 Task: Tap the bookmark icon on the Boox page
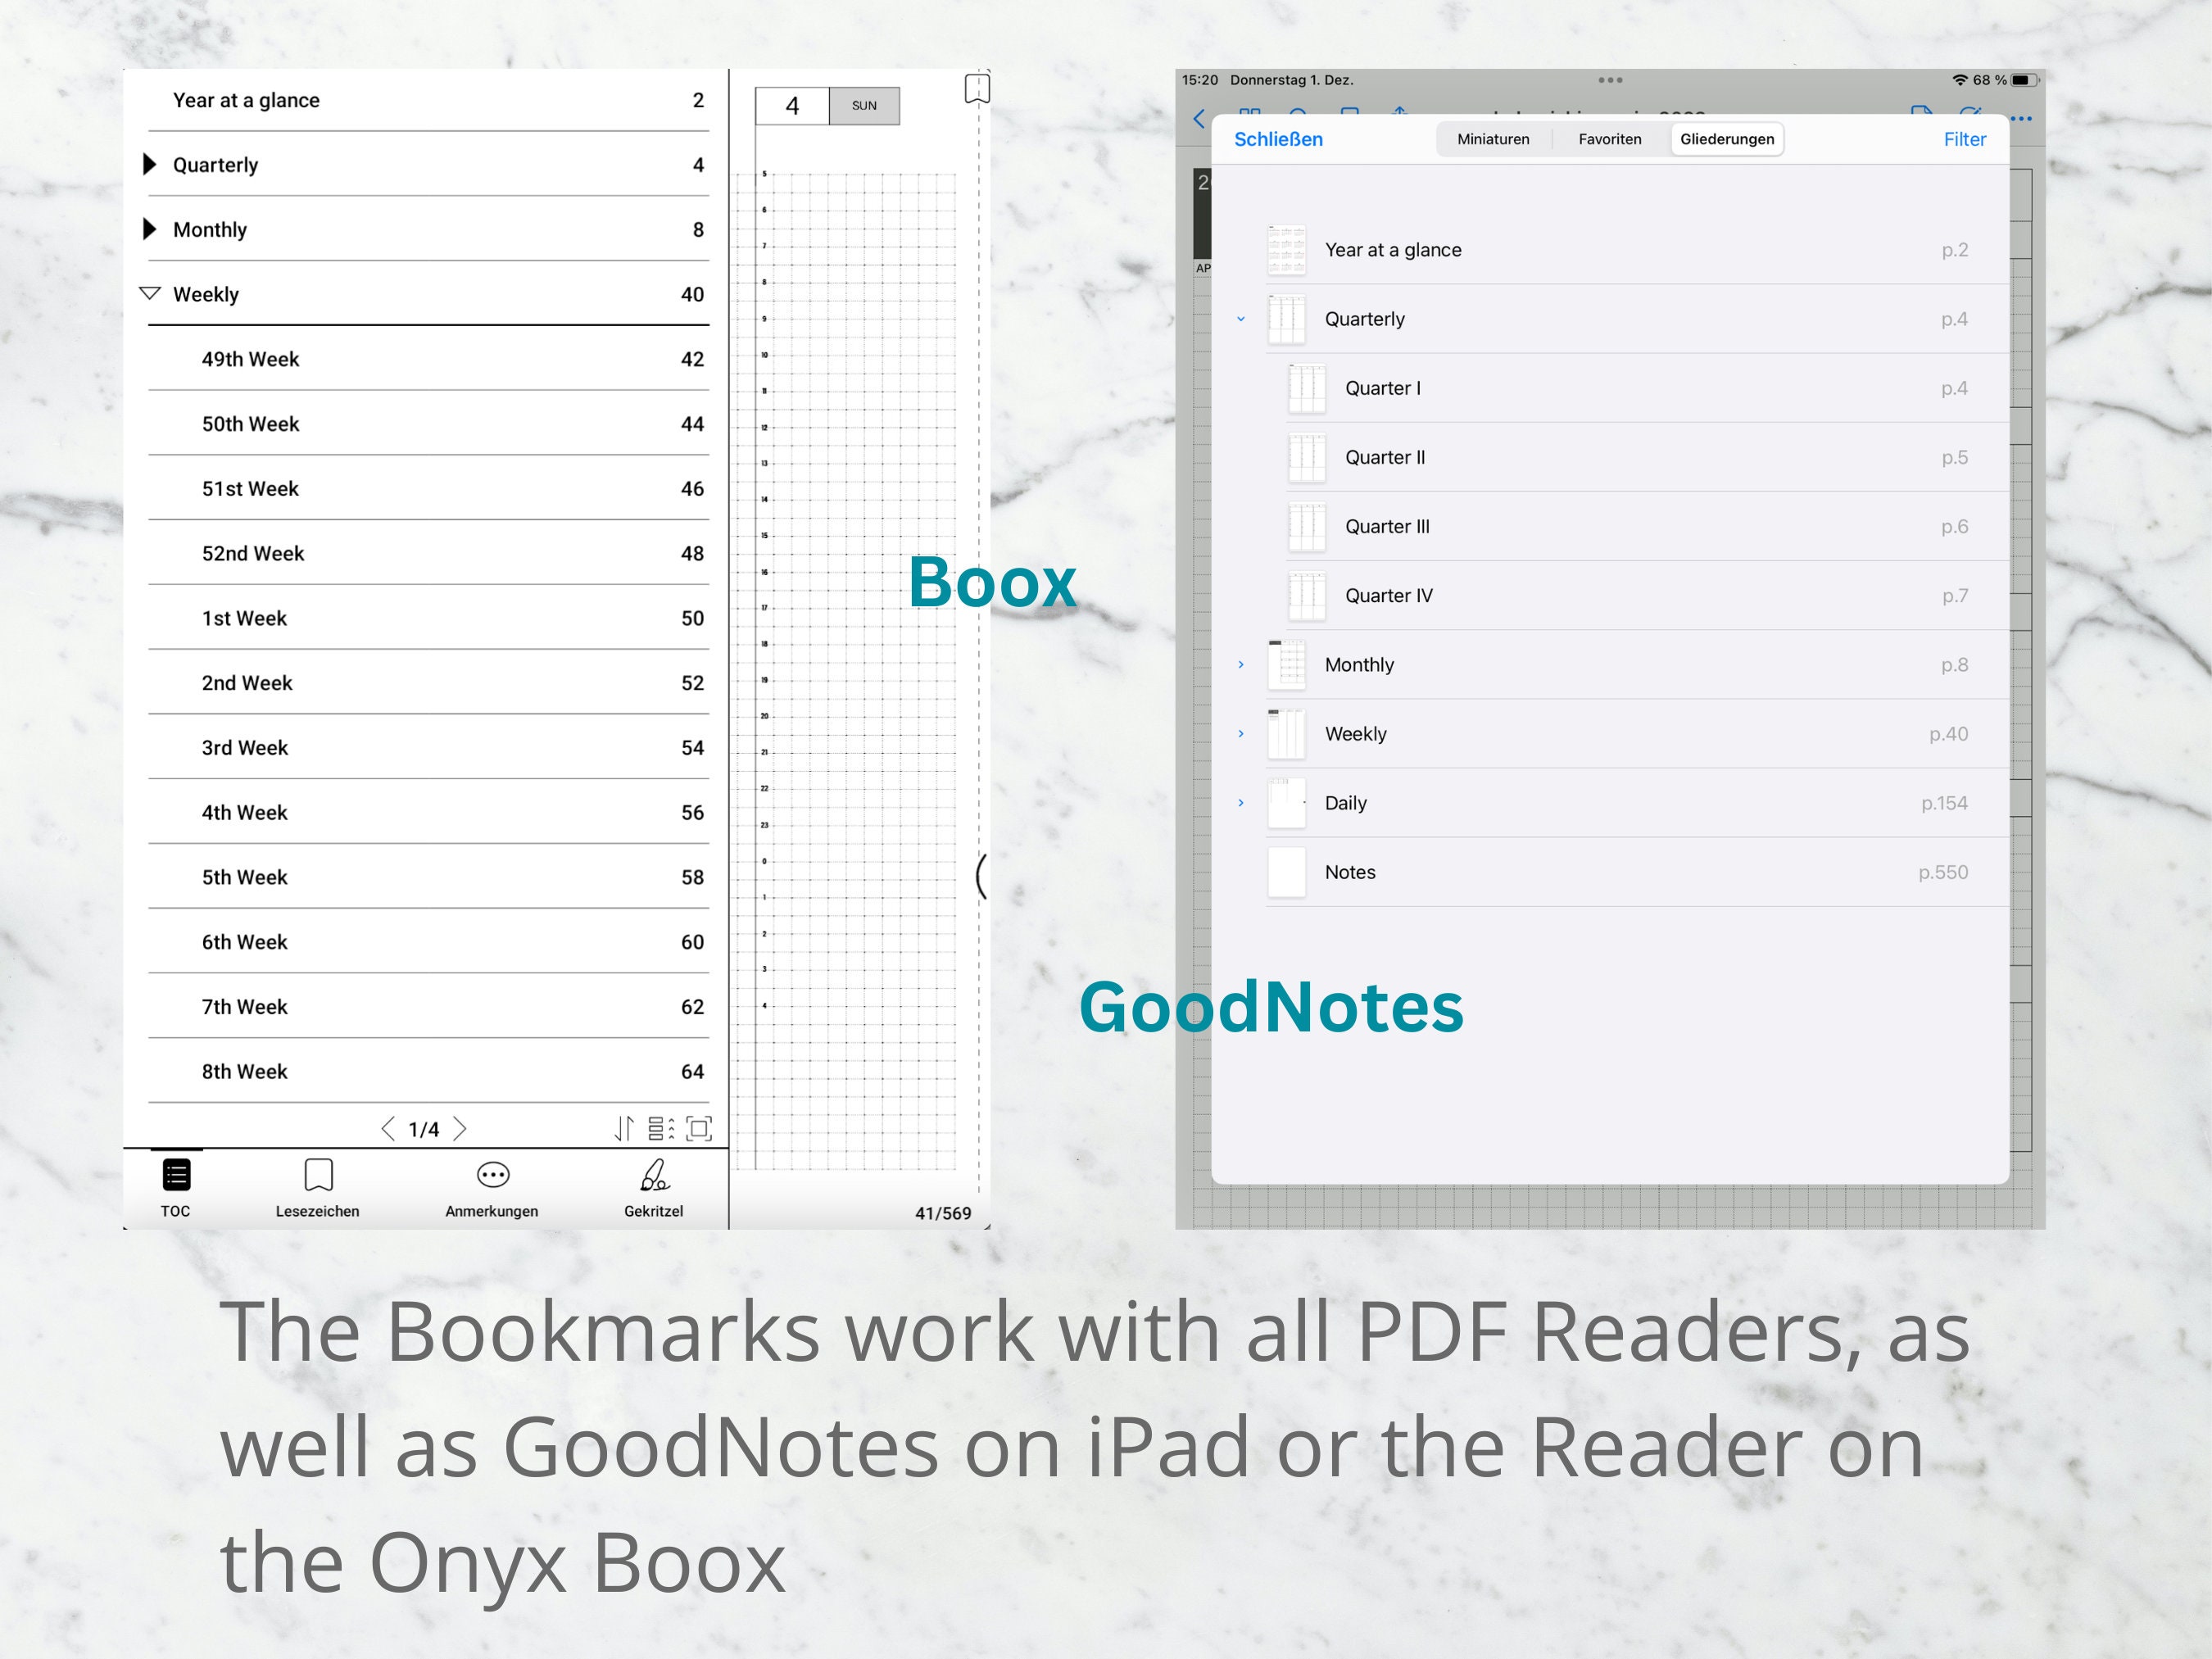(977, 88)
